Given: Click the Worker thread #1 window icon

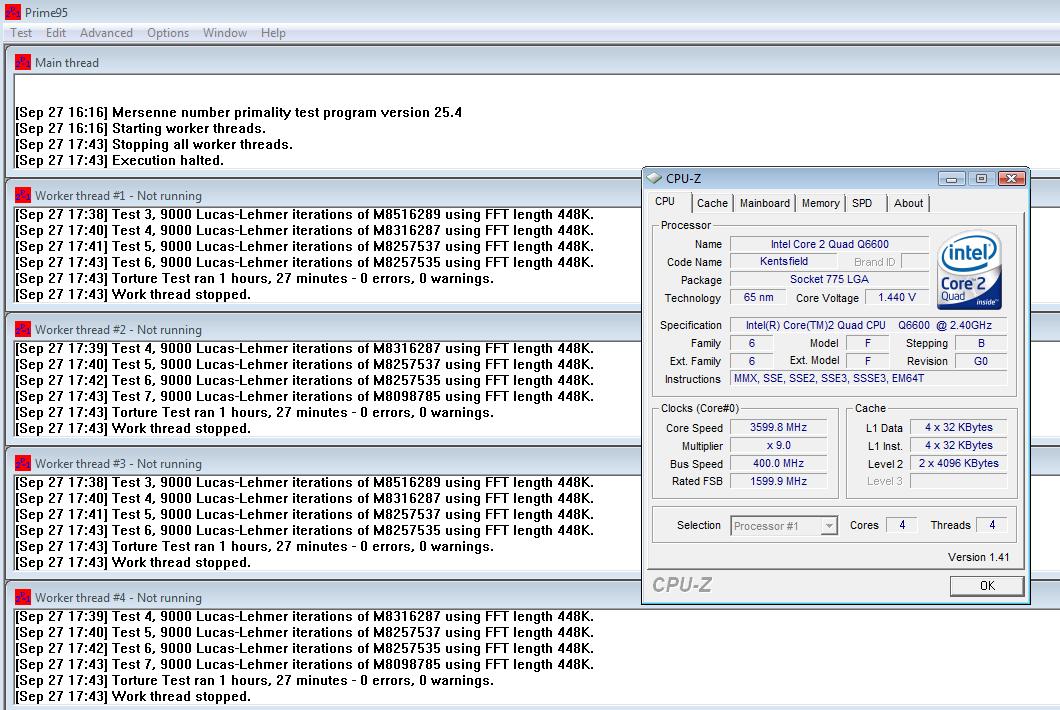Looking at the screenshot, I should [x=22, y=195].
